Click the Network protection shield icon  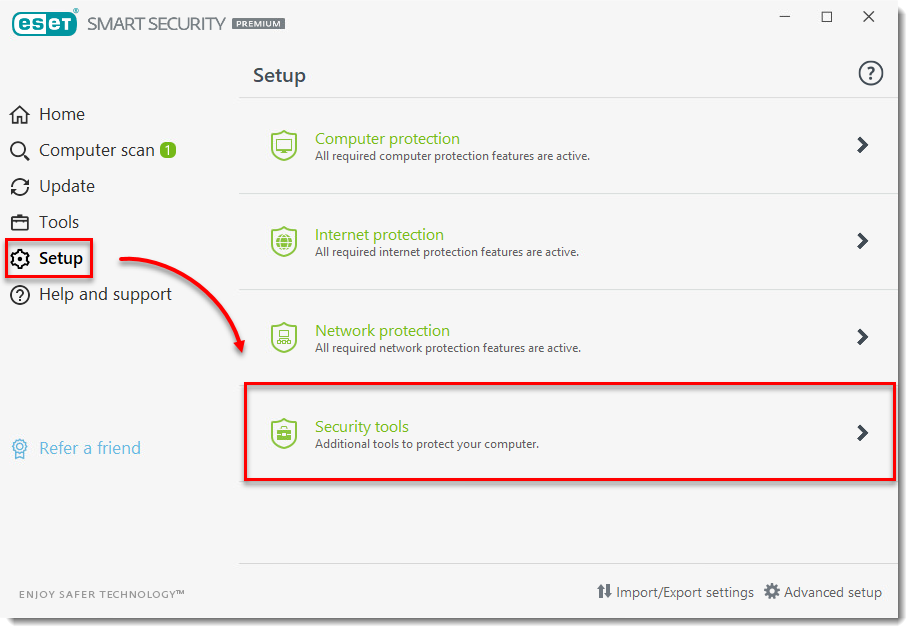pos(284,338)
